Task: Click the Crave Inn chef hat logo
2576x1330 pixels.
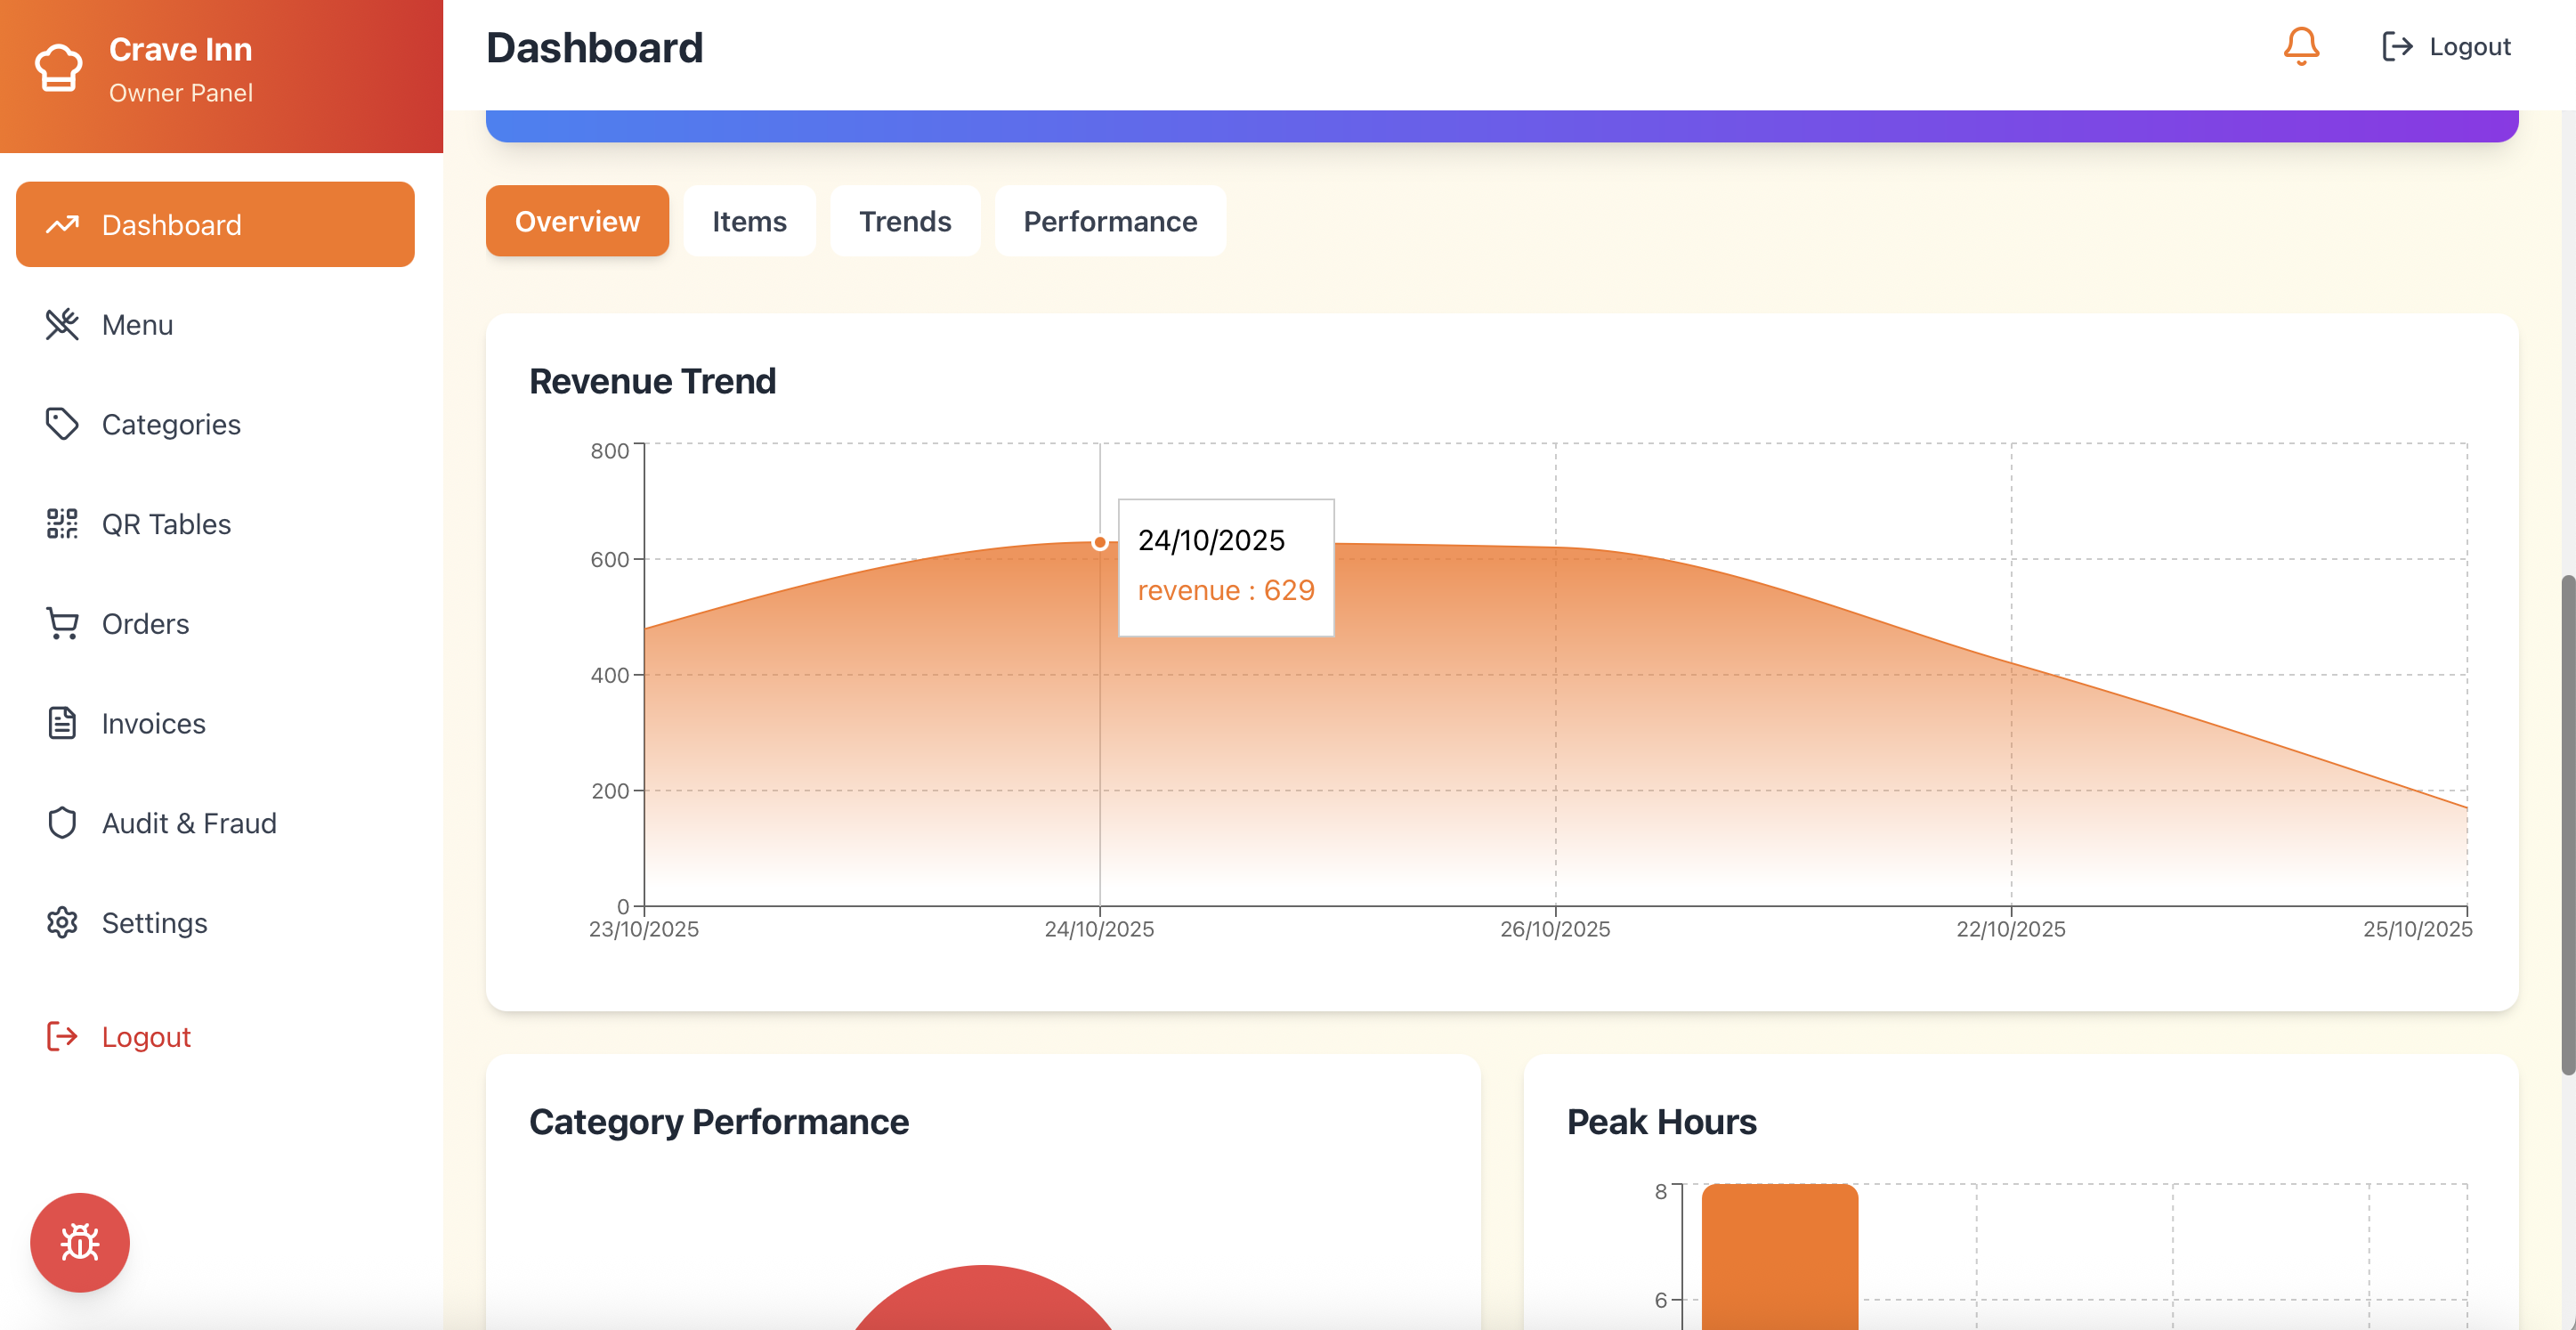Action: [x=59, y=68]
